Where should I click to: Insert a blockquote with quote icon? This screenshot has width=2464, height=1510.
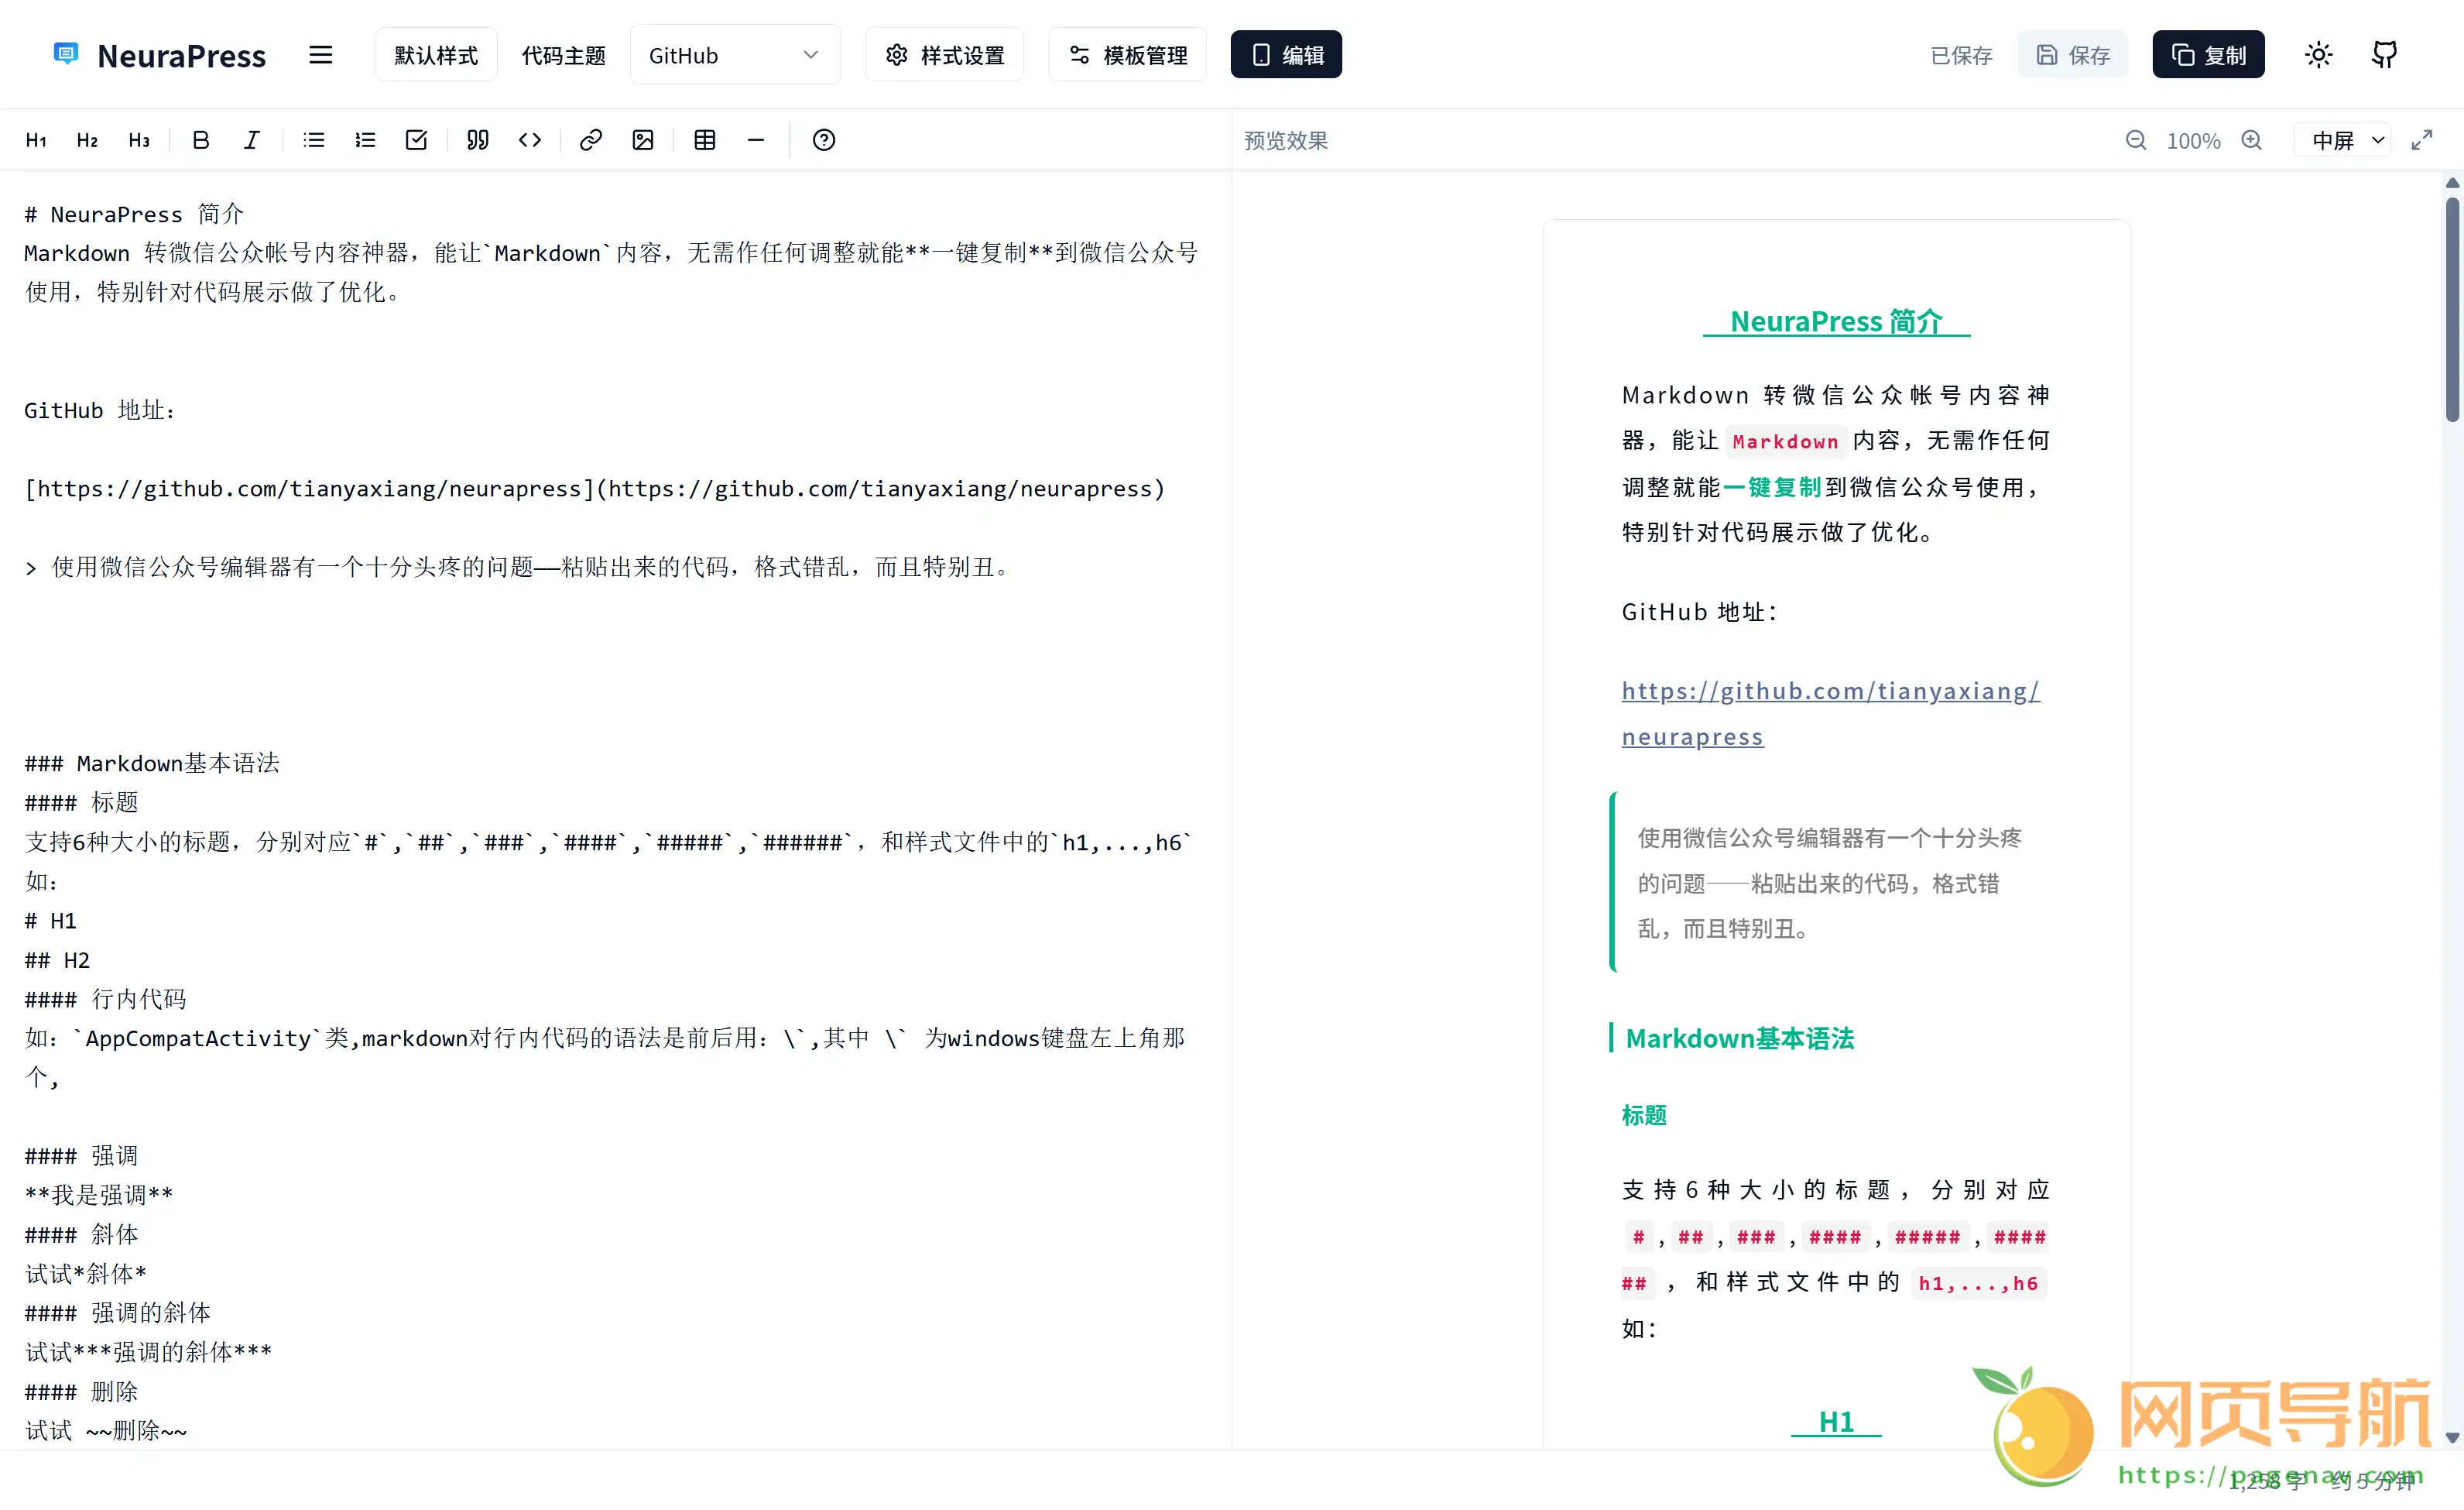click(478, 140)
